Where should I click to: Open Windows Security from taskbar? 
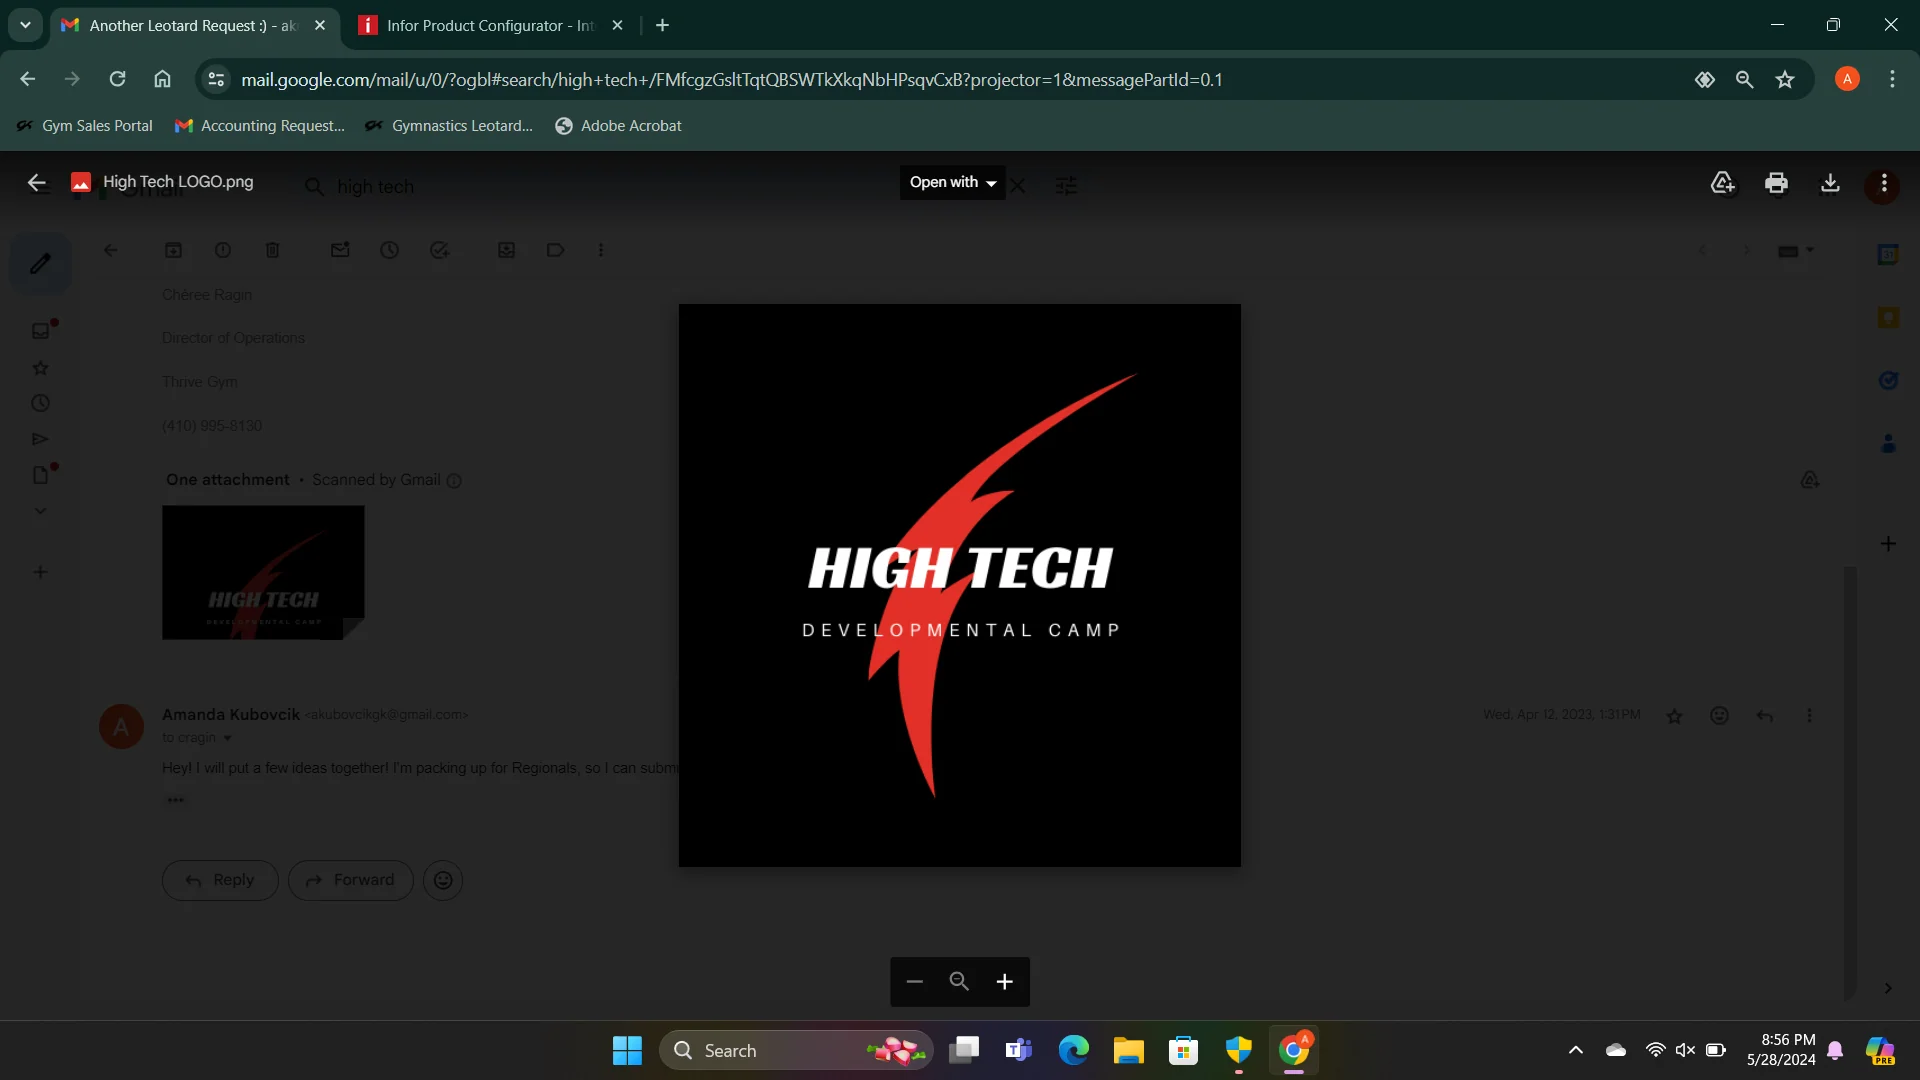pyautogui.click(x=1238, y=1050)
